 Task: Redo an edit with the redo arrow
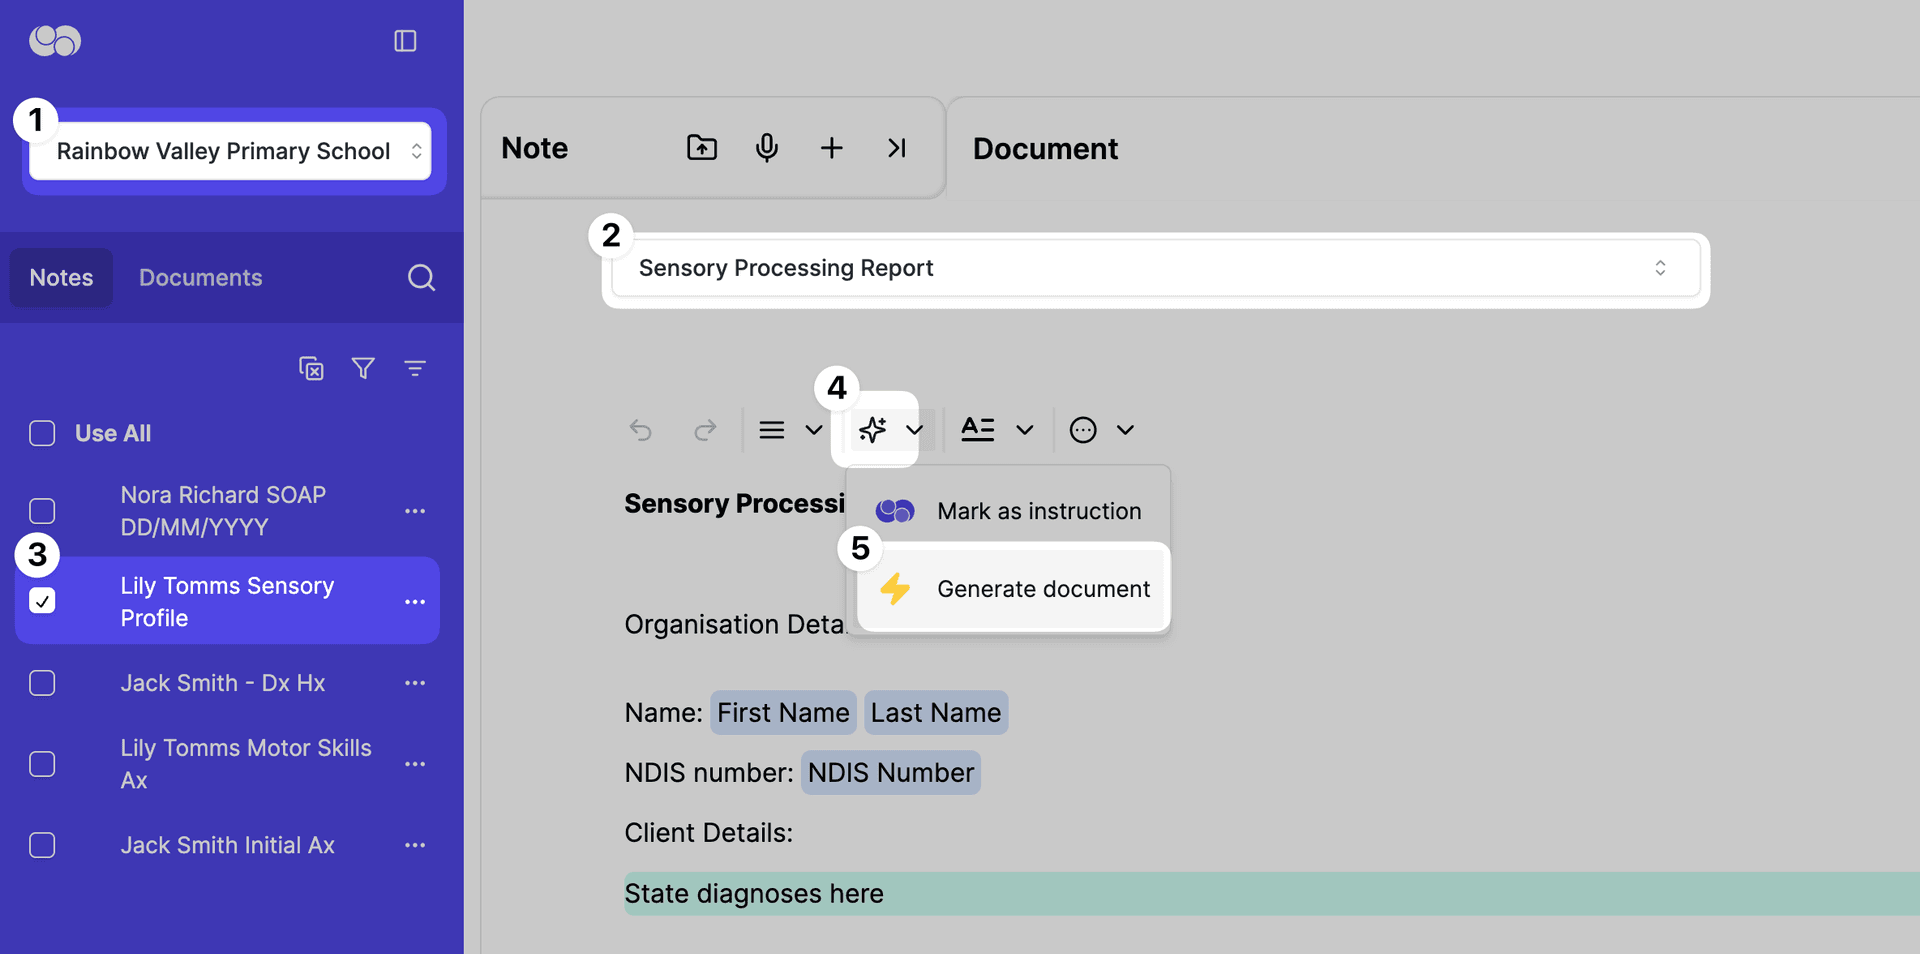tap(706, 430)
